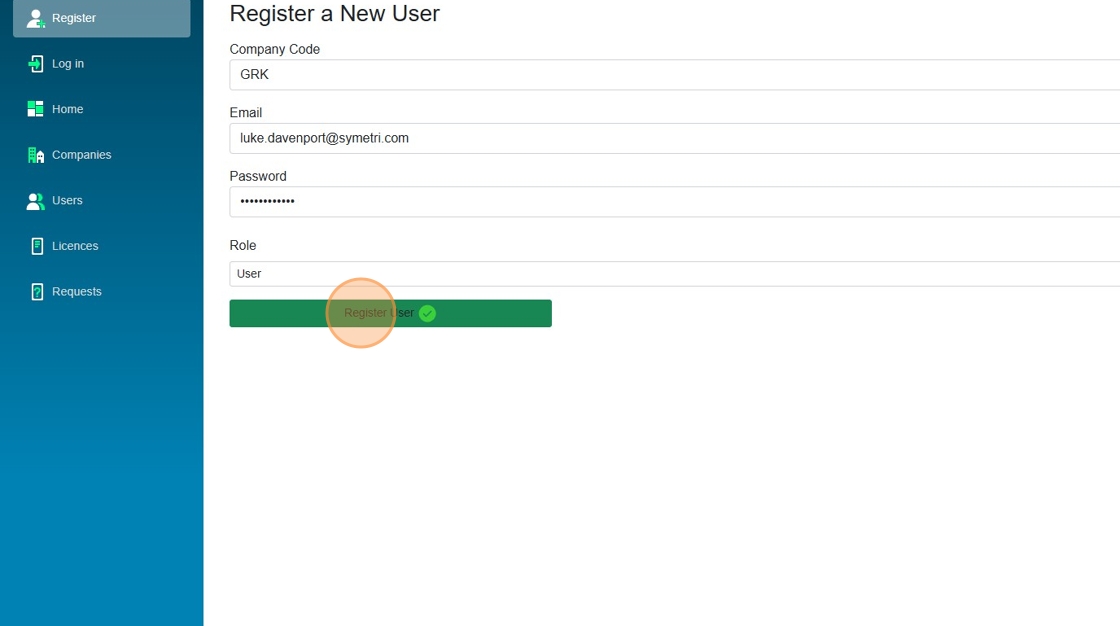This screenshot has height=626, width=1120.
Task: Click the Log in door icon
Action: [36, 64]
